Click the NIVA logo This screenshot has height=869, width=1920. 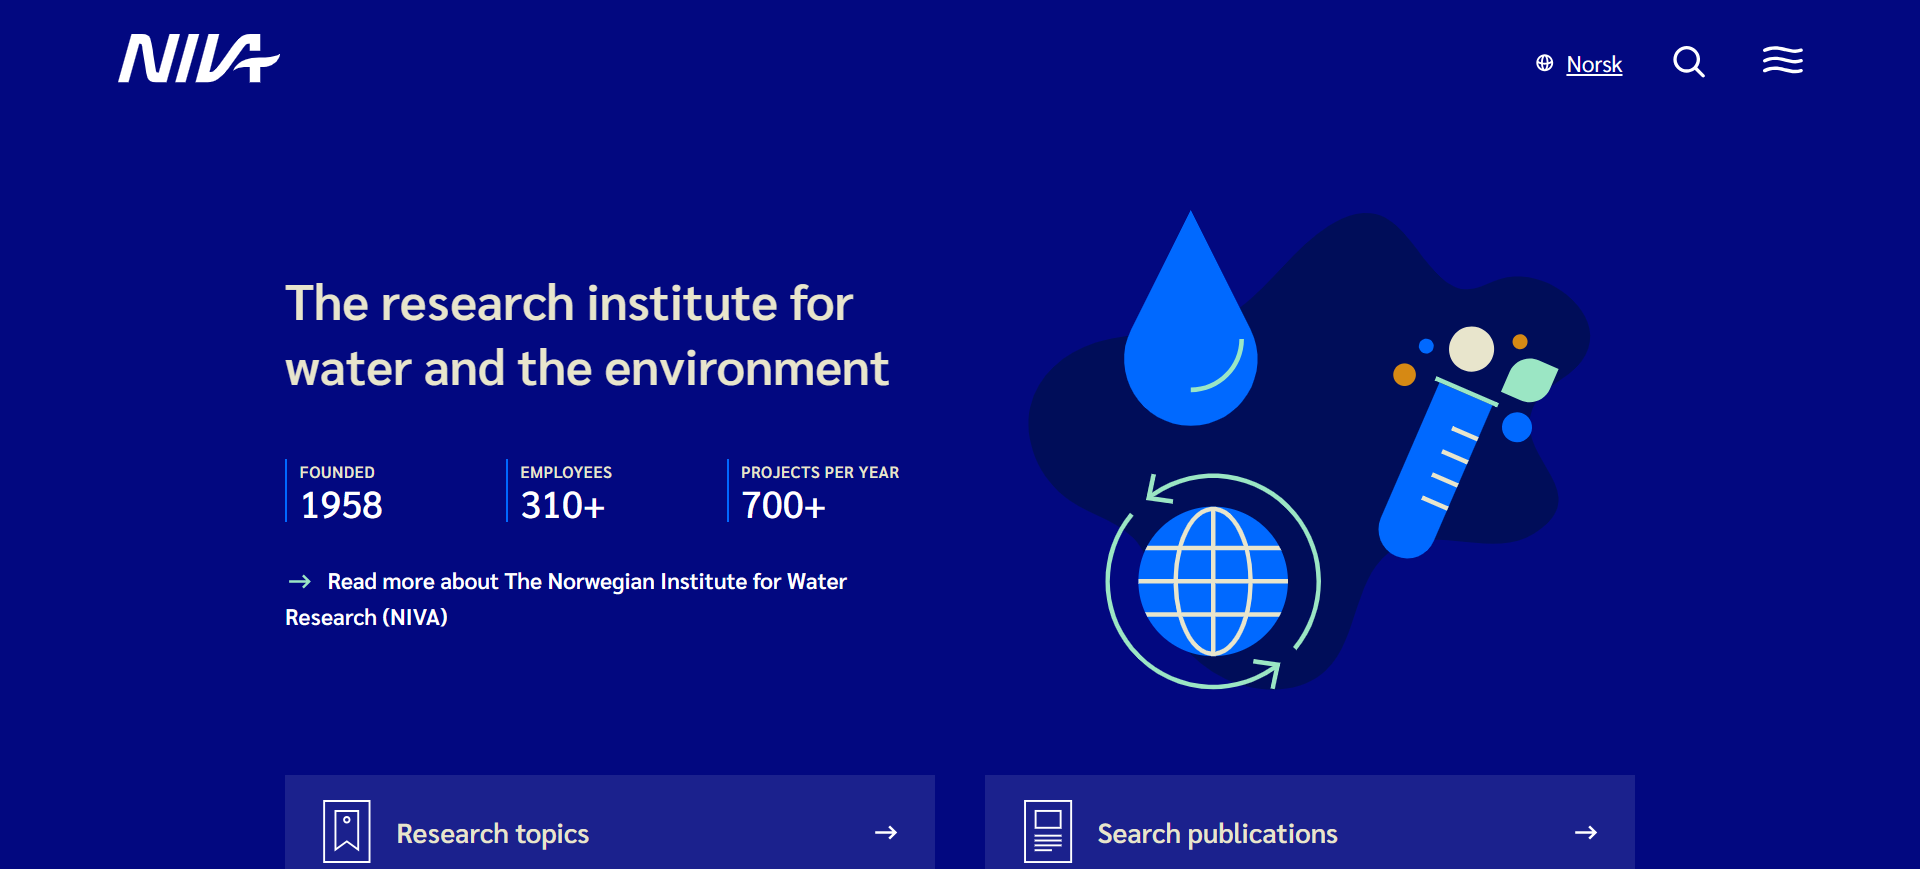tap(199, 59)
